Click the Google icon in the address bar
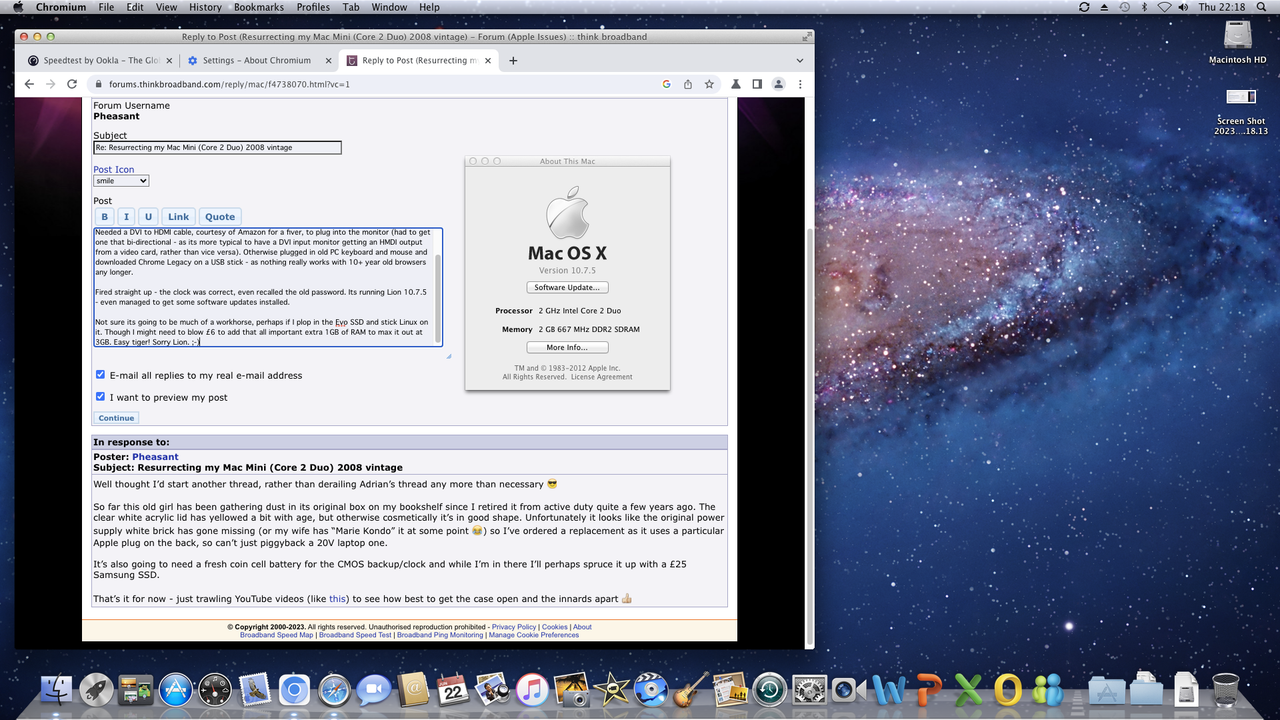 (666, 84)
